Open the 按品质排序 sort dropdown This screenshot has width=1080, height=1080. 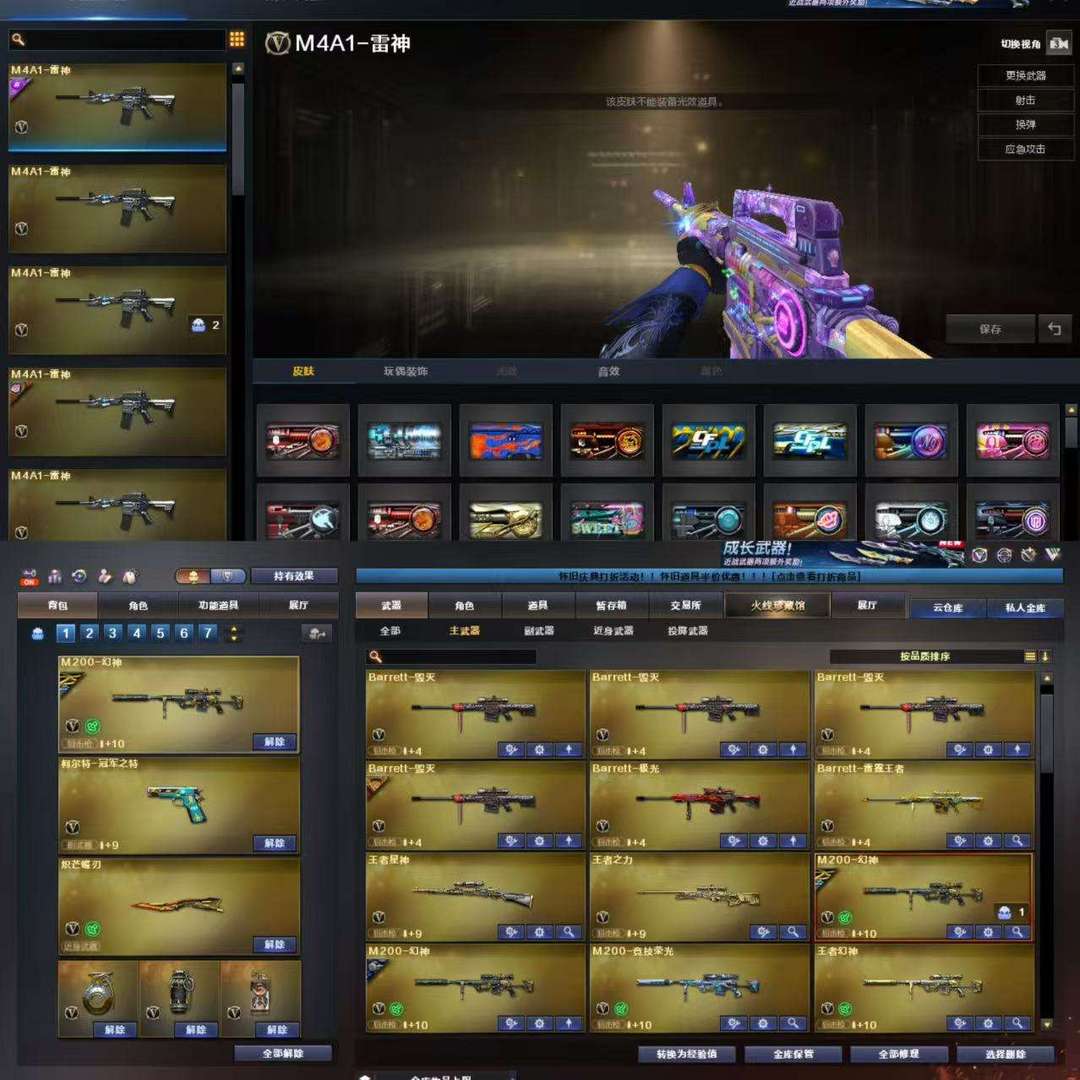[926, 656]
